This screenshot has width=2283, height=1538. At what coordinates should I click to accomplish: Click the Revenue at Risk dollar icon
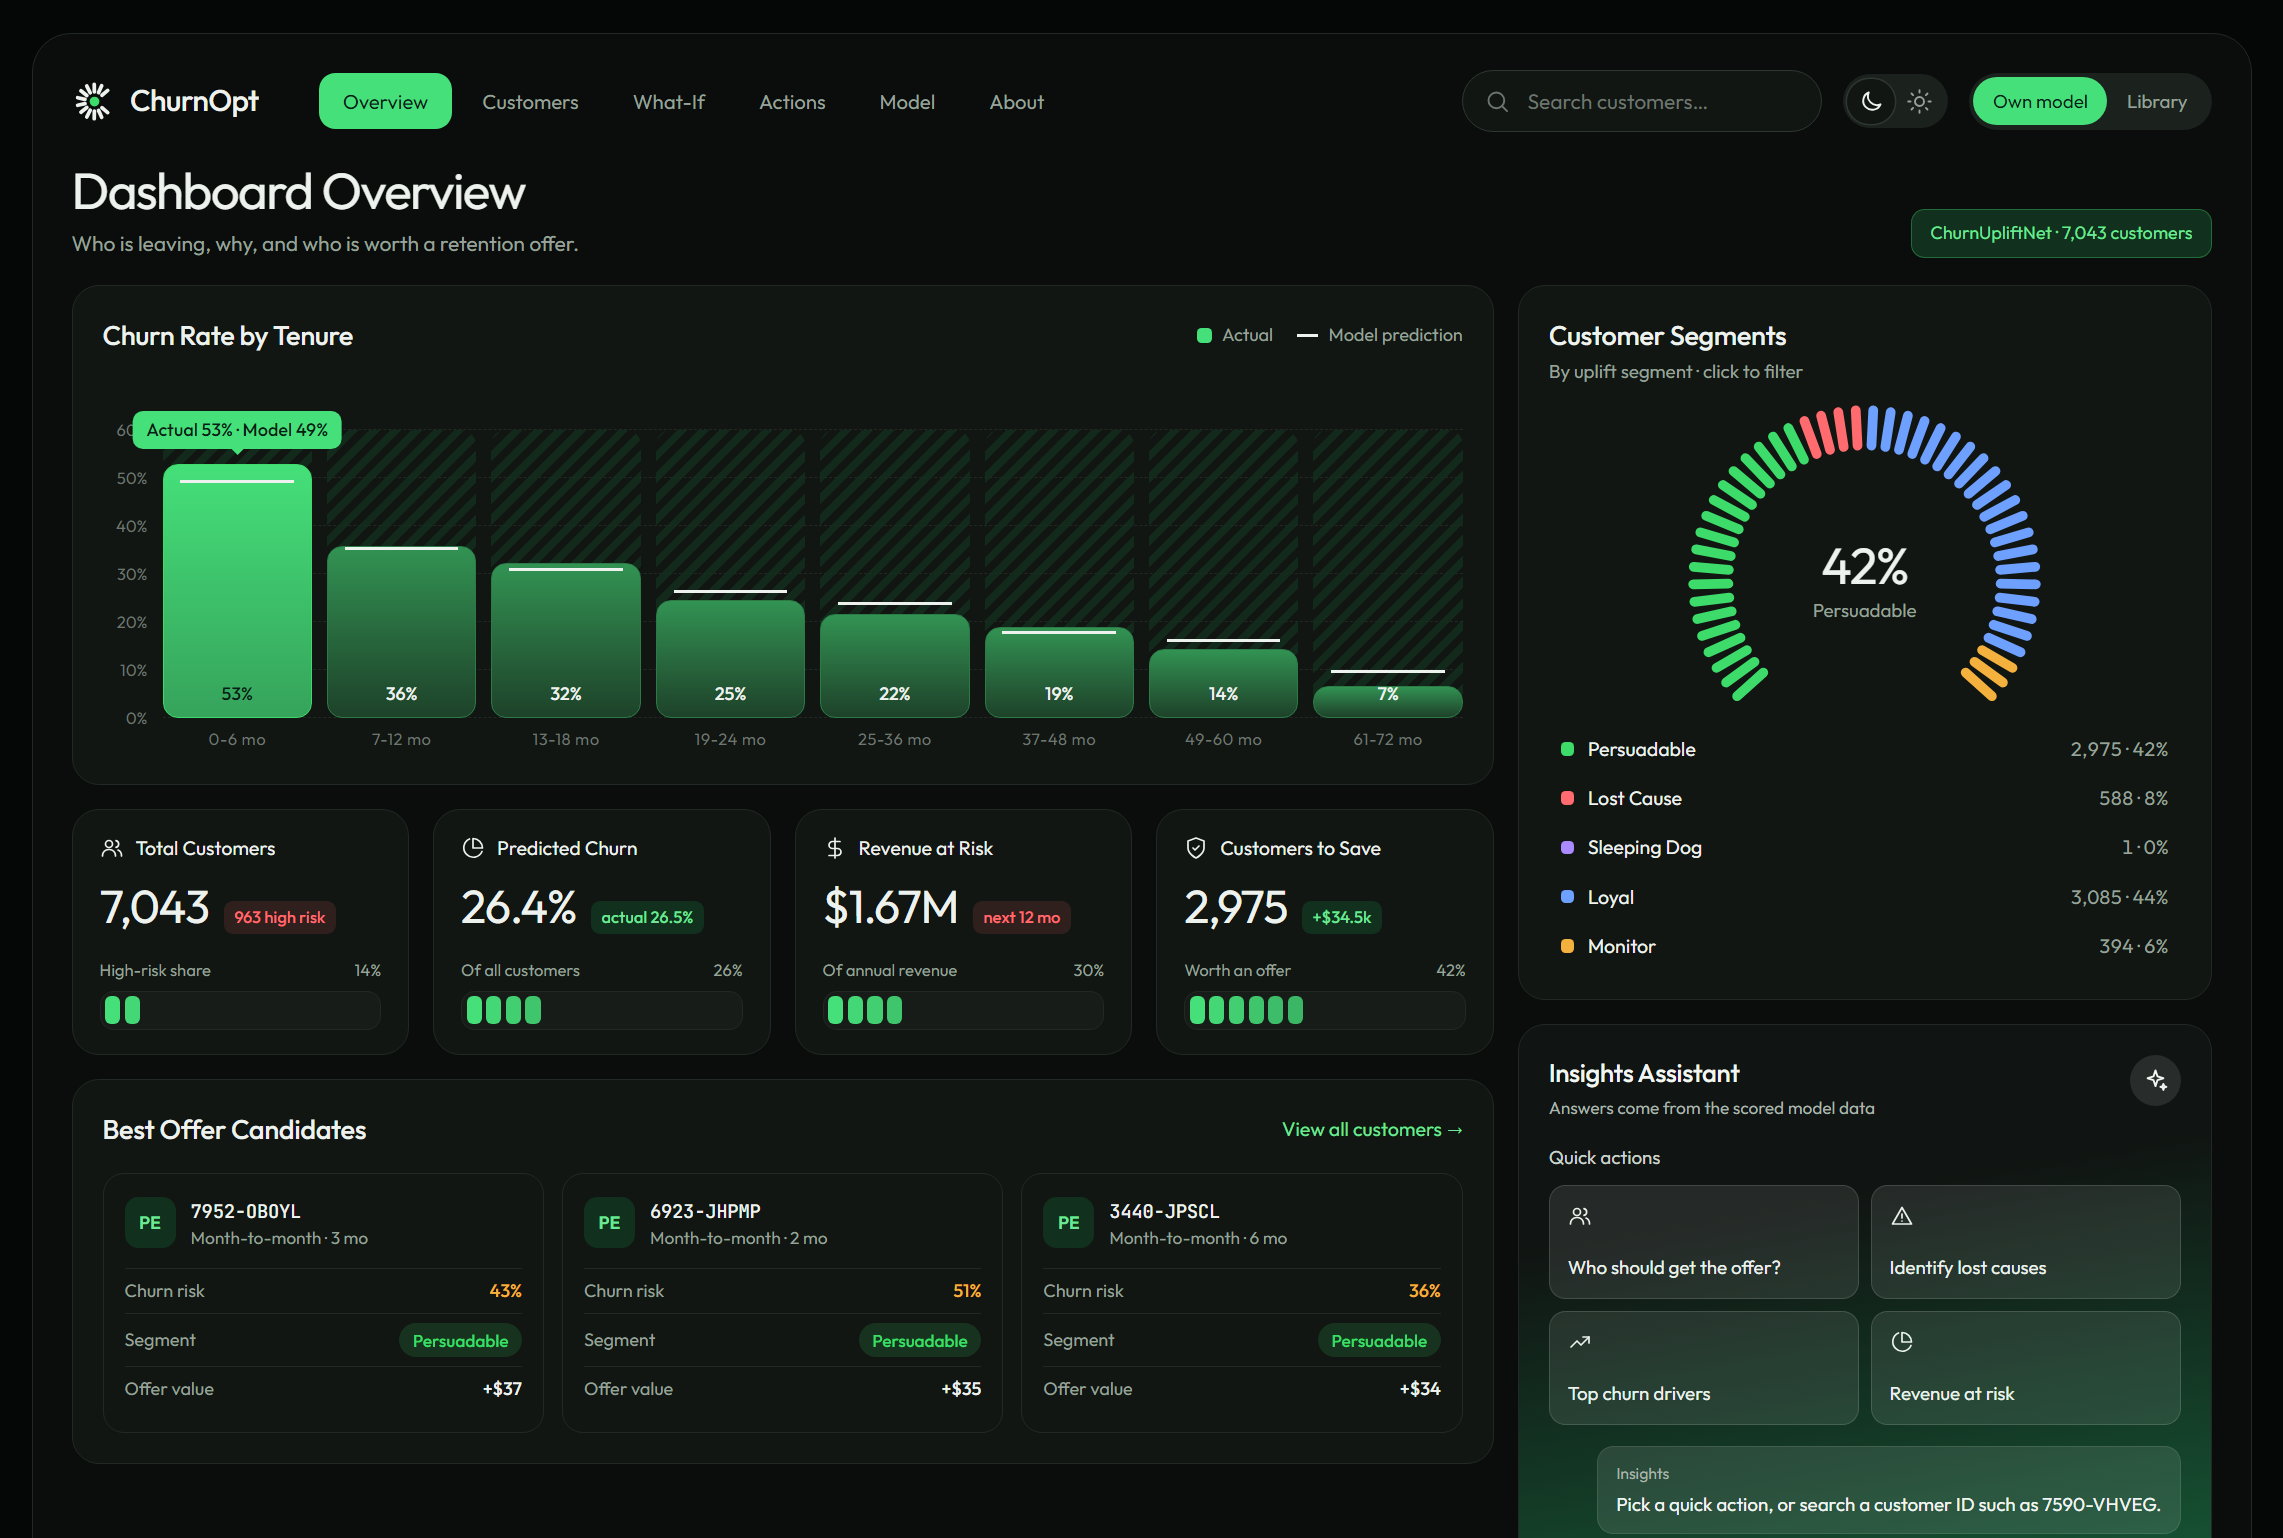pyautogui.click(x=835, y=848)
